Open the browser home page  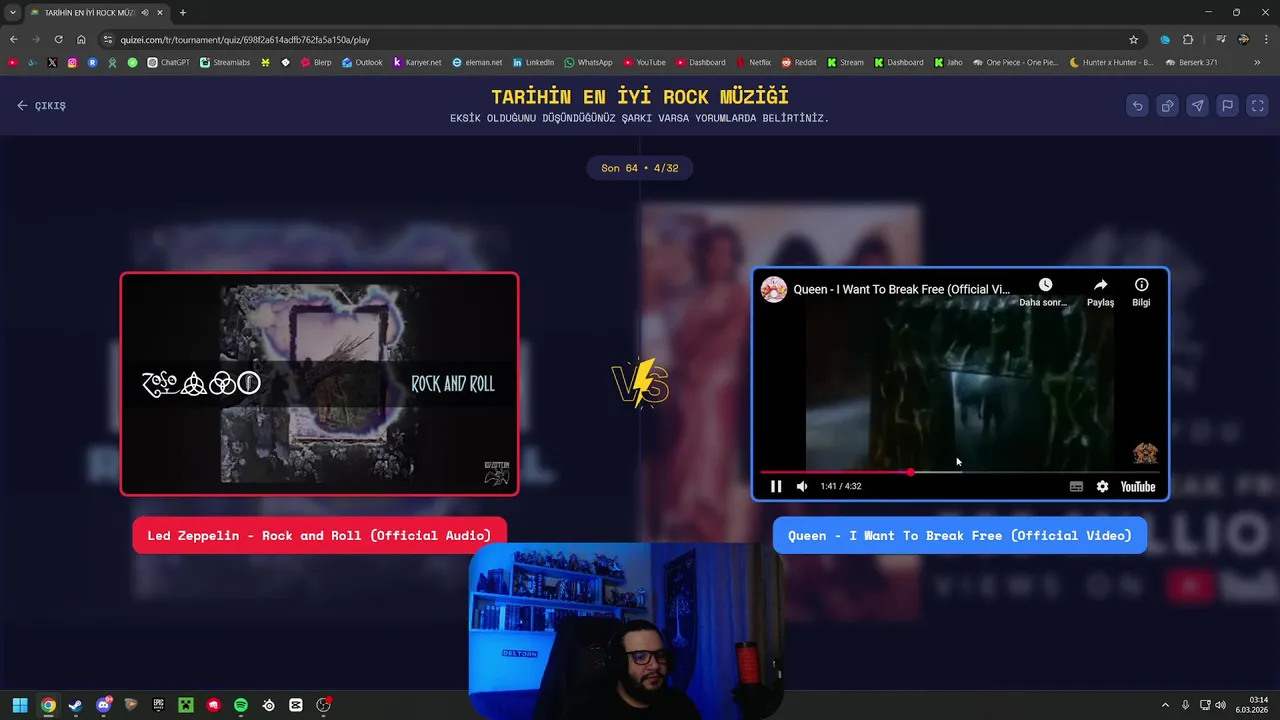click(81, 40)
